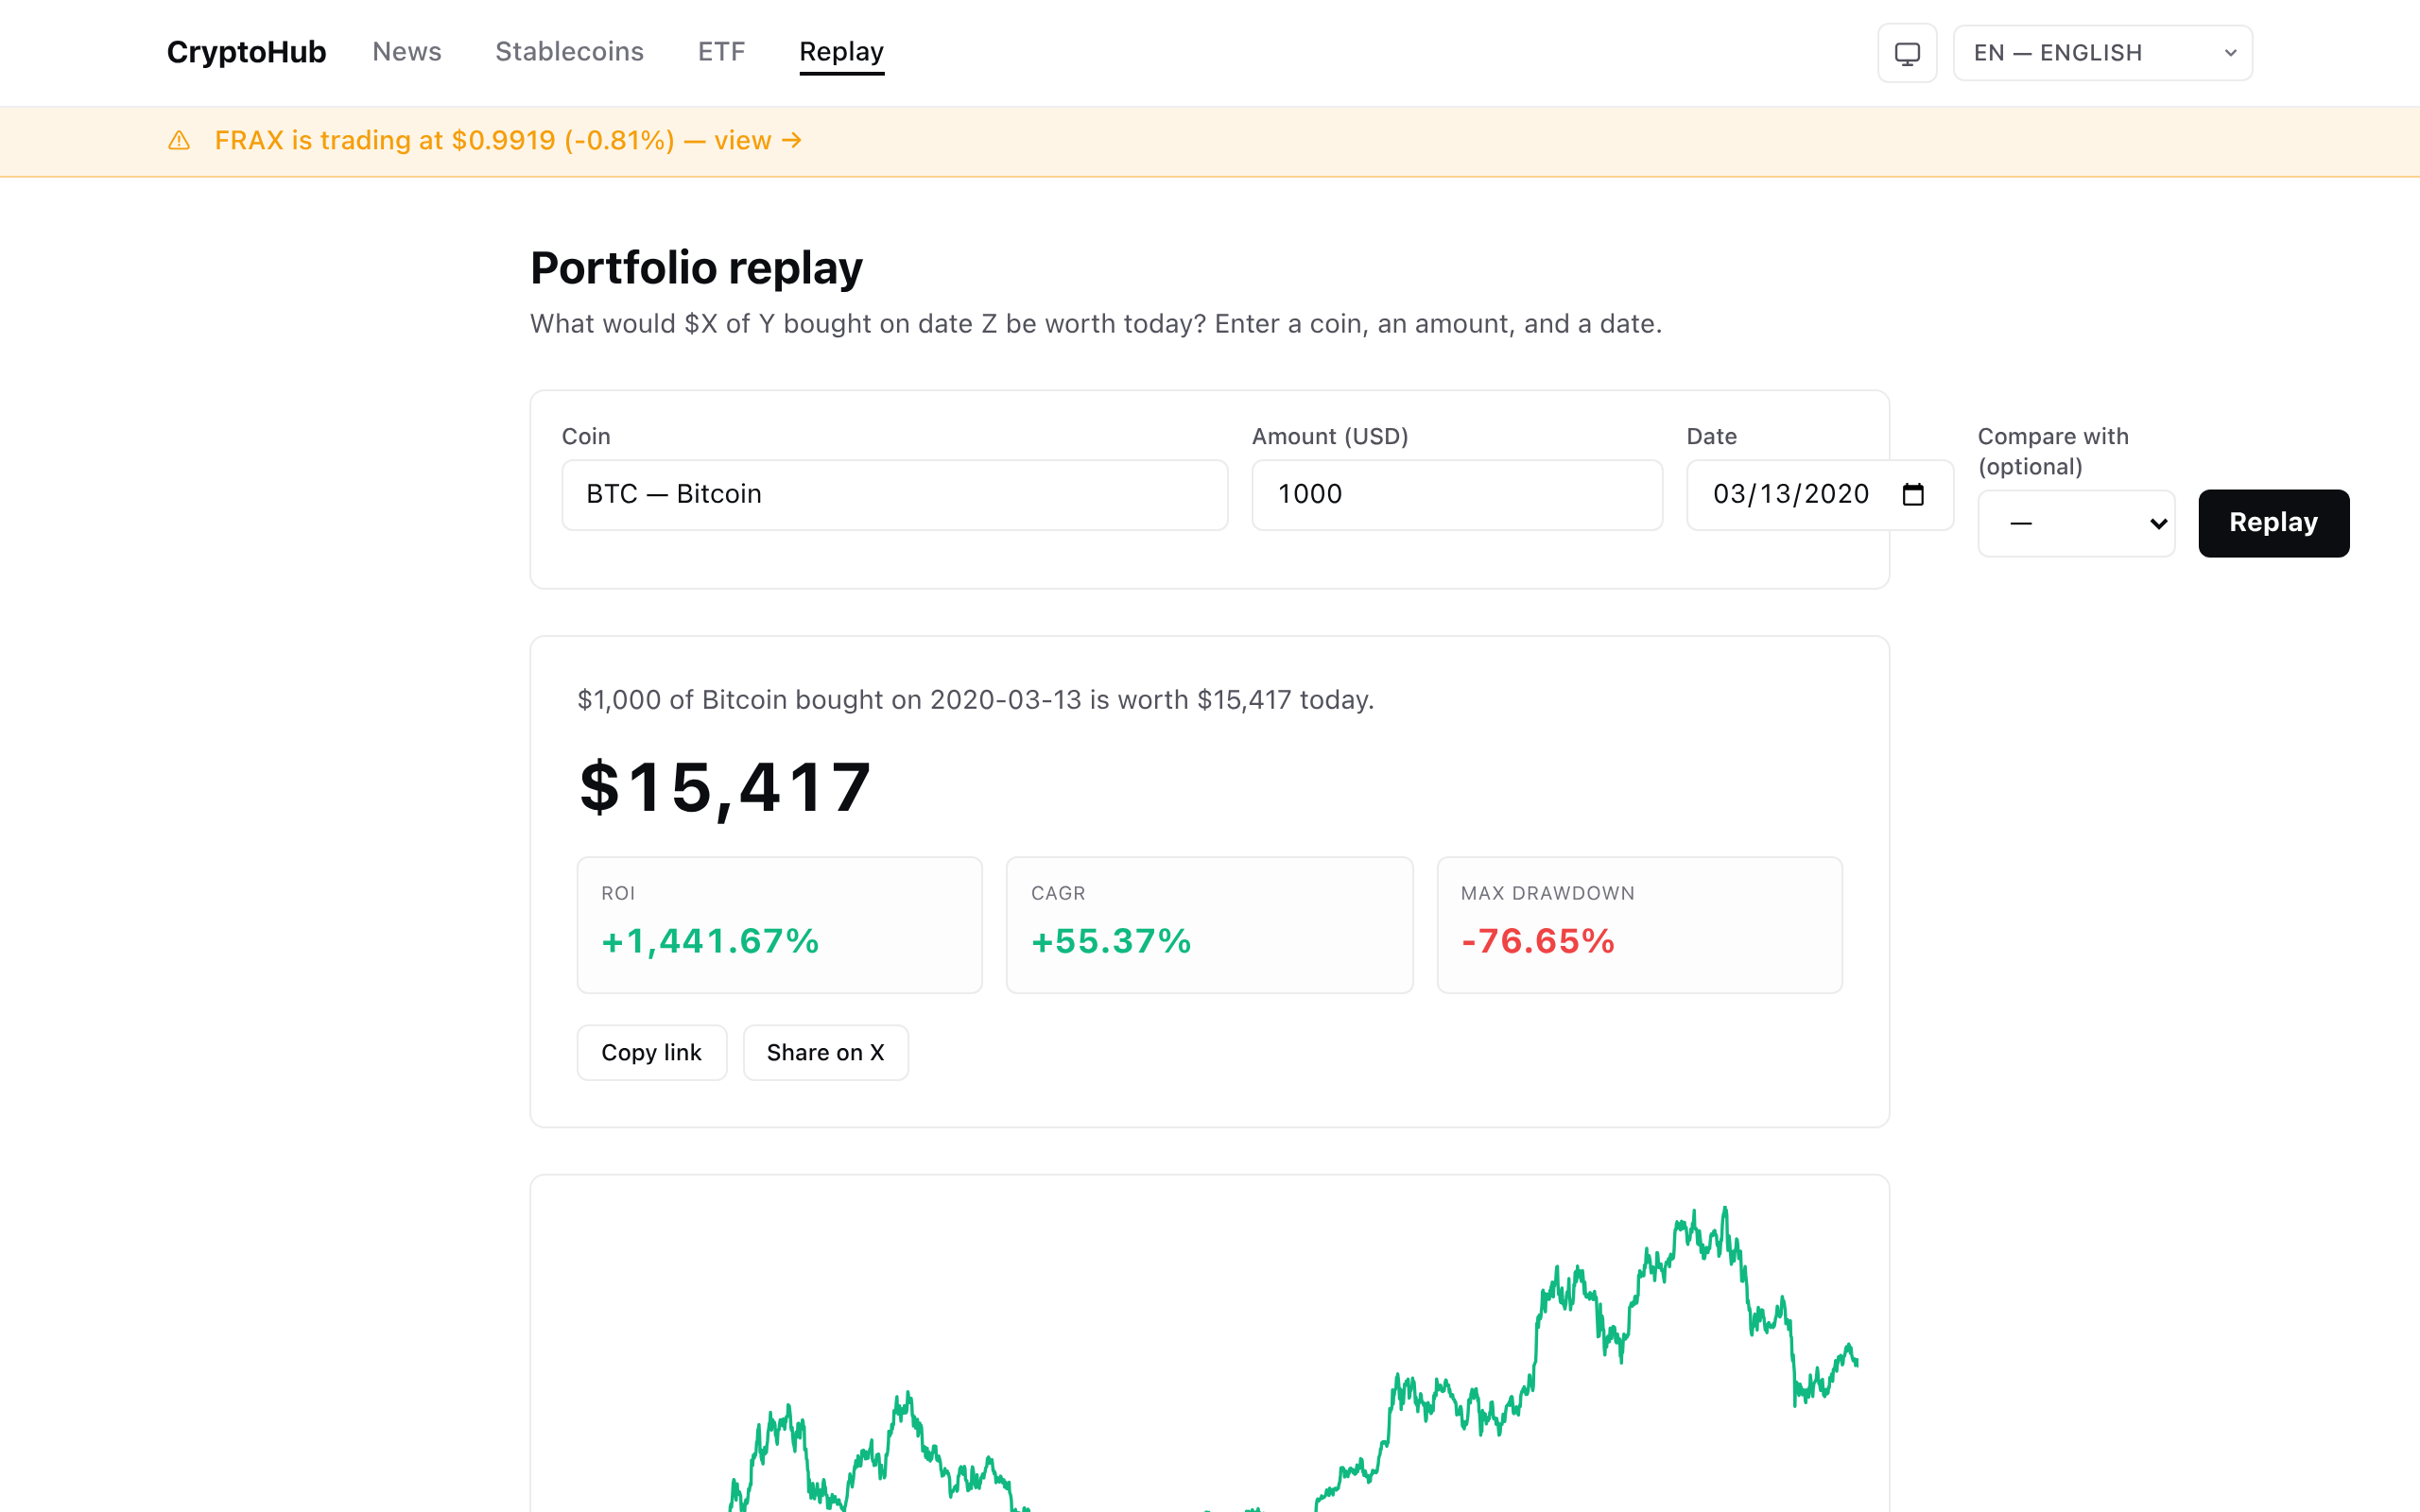Click the black Replay button
The width and height of the screenshot is (2420, 1512).
click(x=2273, y=523)
